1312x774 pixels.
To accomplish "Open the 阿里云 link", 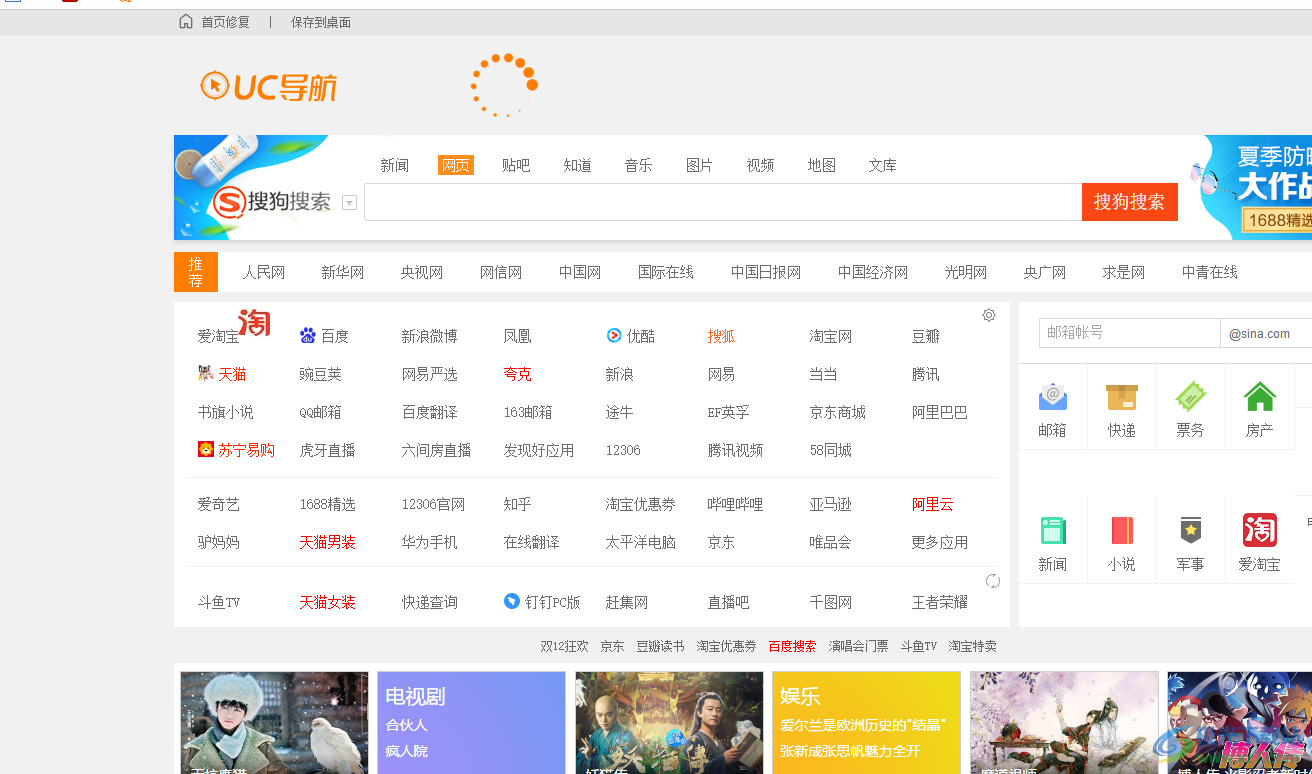I will pos(933,504).
